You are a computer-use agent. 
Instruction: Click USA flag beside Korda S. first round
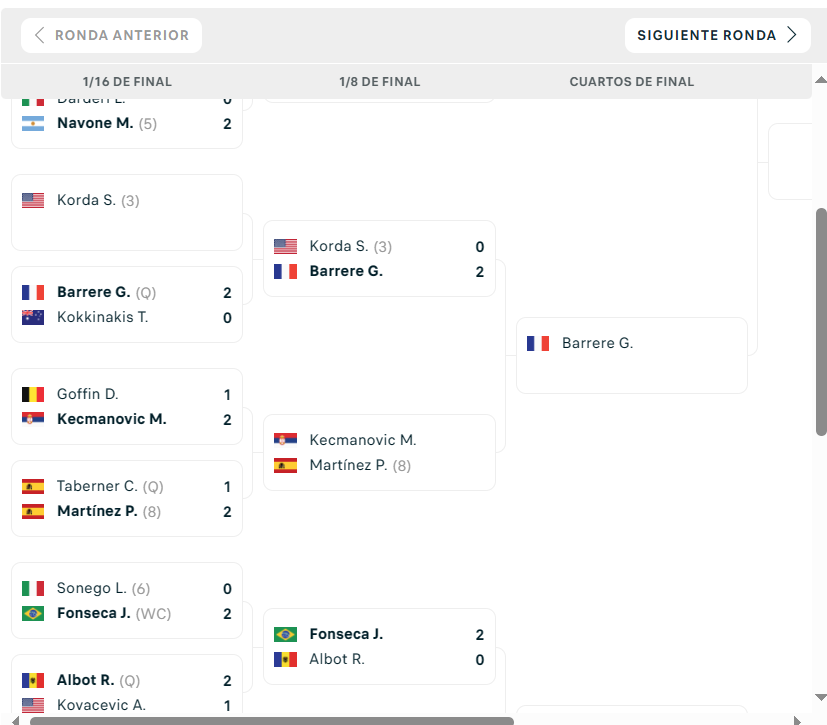tap(33, 200)
